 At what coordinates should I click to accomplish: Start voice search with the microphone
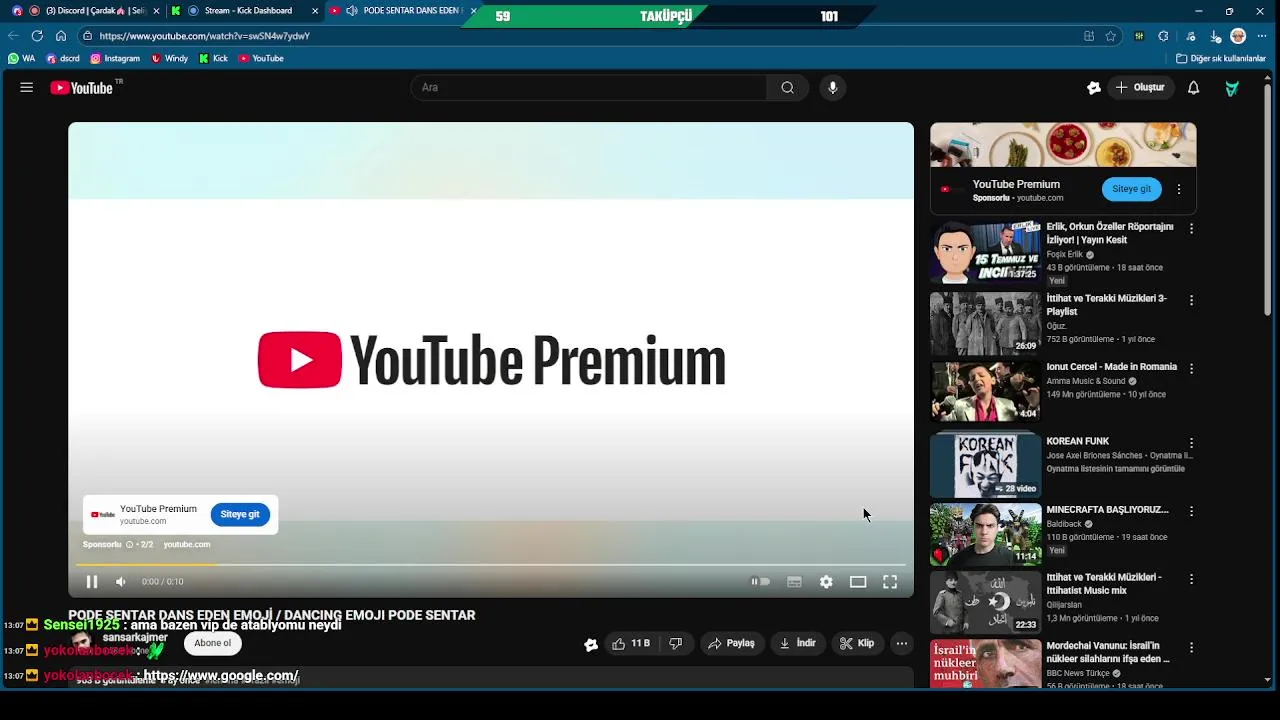[833, 88]
